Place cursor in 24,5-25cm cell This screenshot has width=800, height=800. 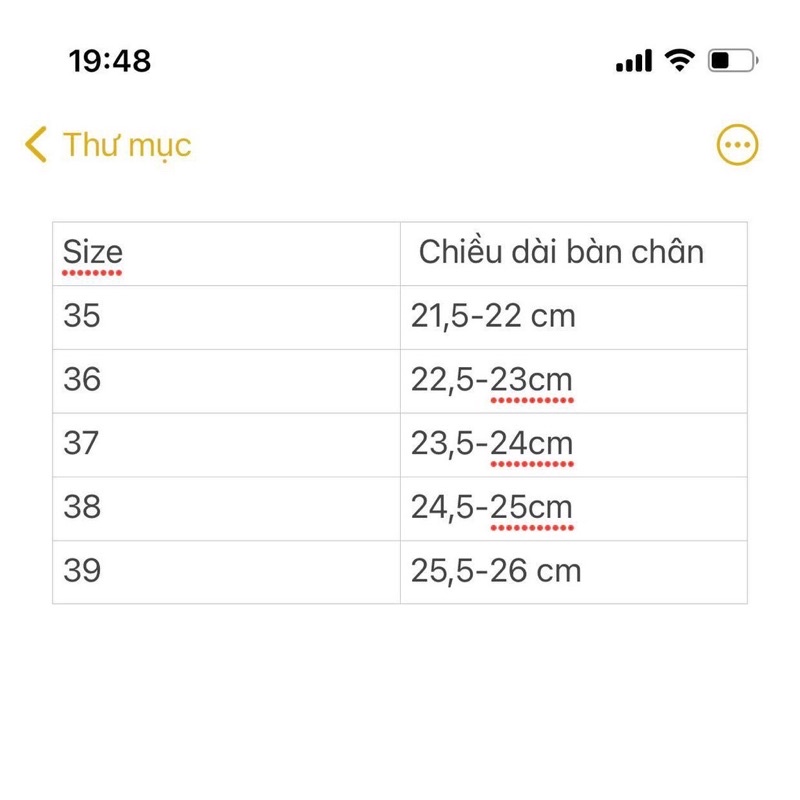point(491,507)
